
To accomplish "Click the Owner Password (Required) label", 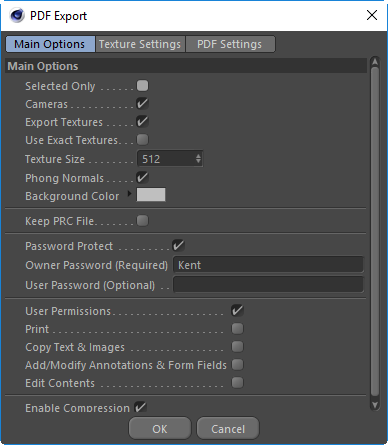I will [97, 265].
